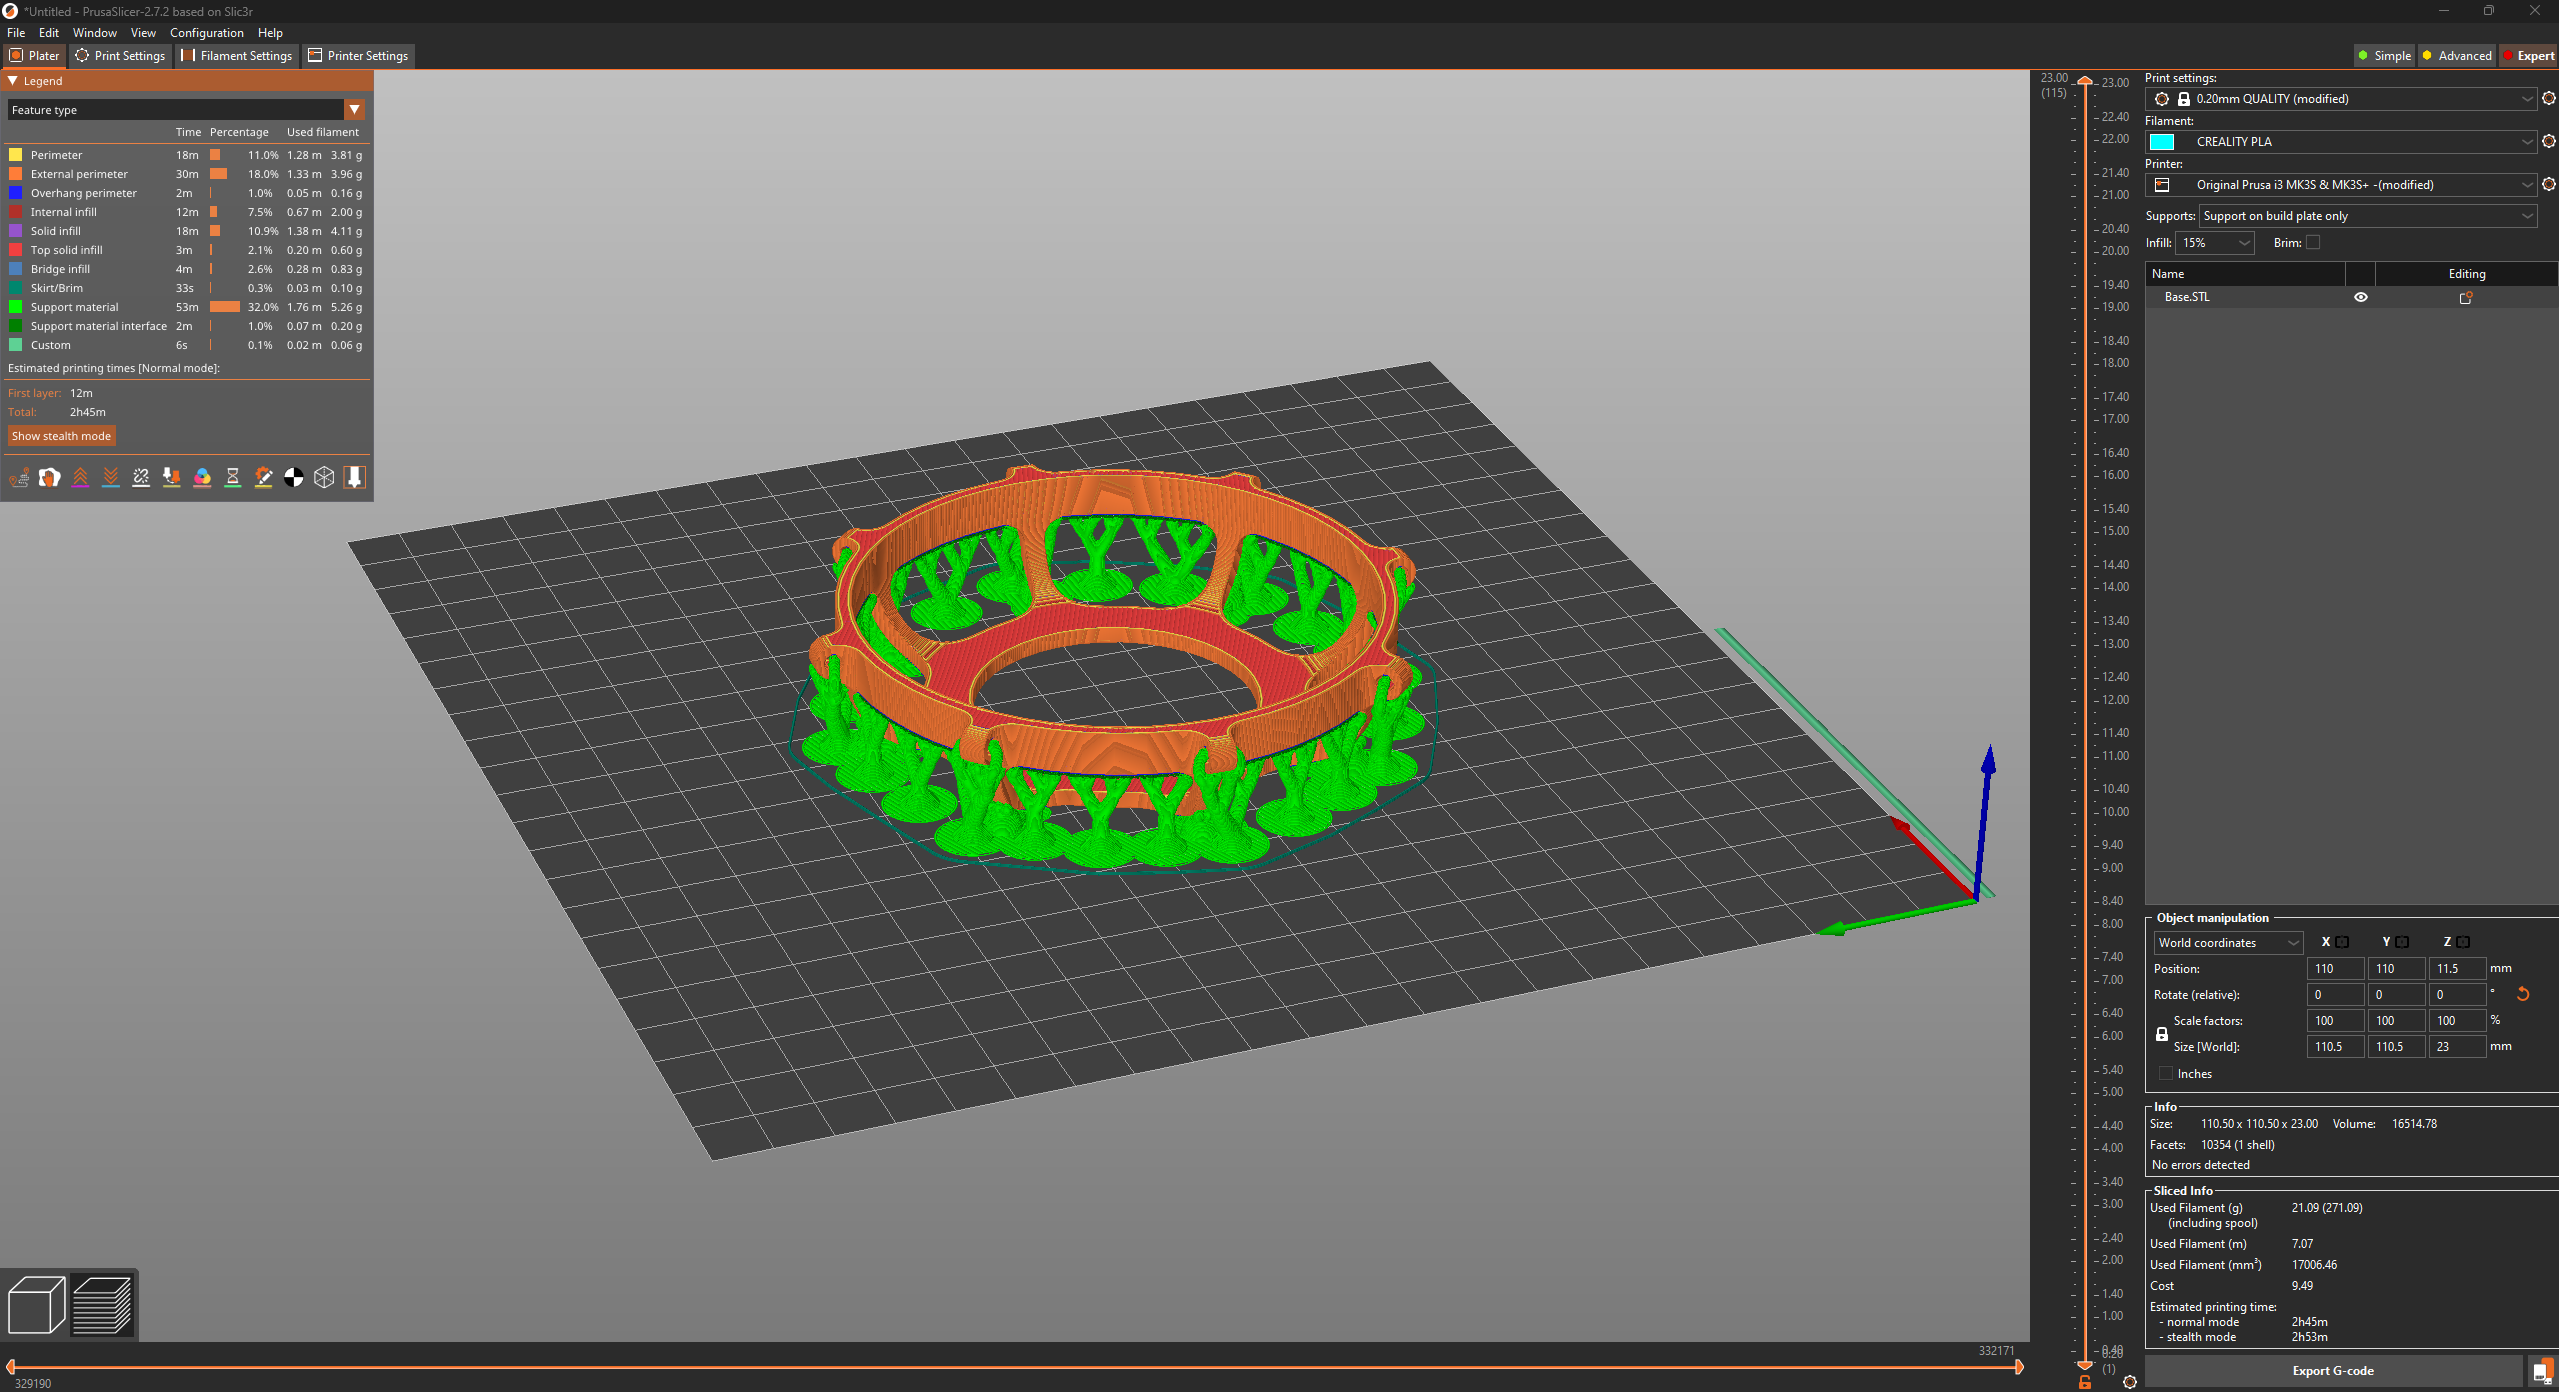Toggle scale factors lock icon
Screen dimensions: 2559x1392
[x=2162, y=1034]
